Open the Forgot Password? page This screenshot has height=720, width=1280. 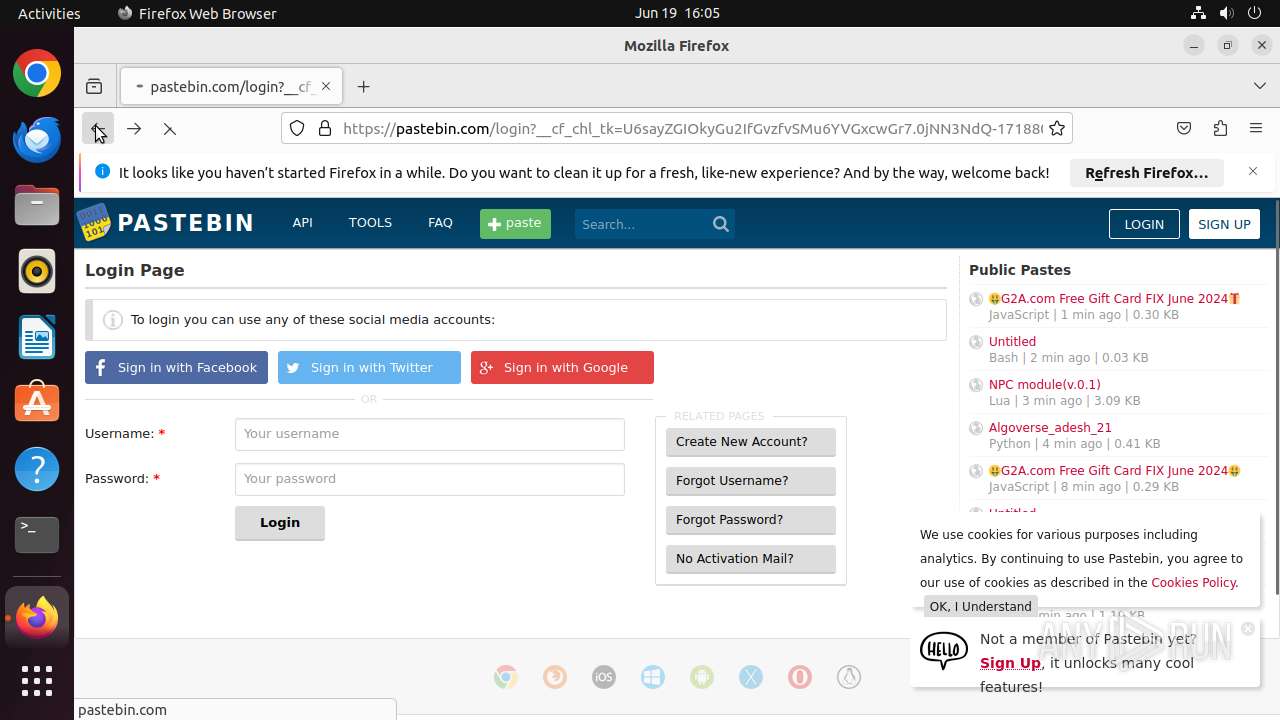tap(750, 519)
